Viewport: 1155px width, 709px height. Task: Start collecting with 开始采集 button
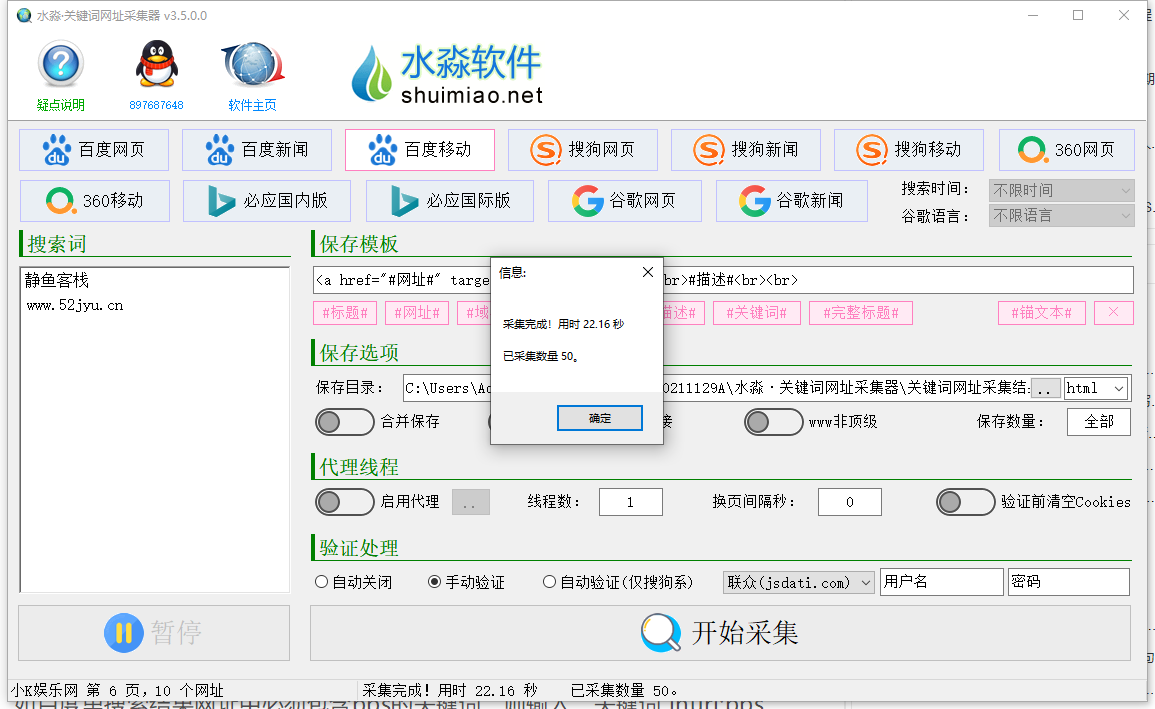pyautogui.click(x=720, y=633)
